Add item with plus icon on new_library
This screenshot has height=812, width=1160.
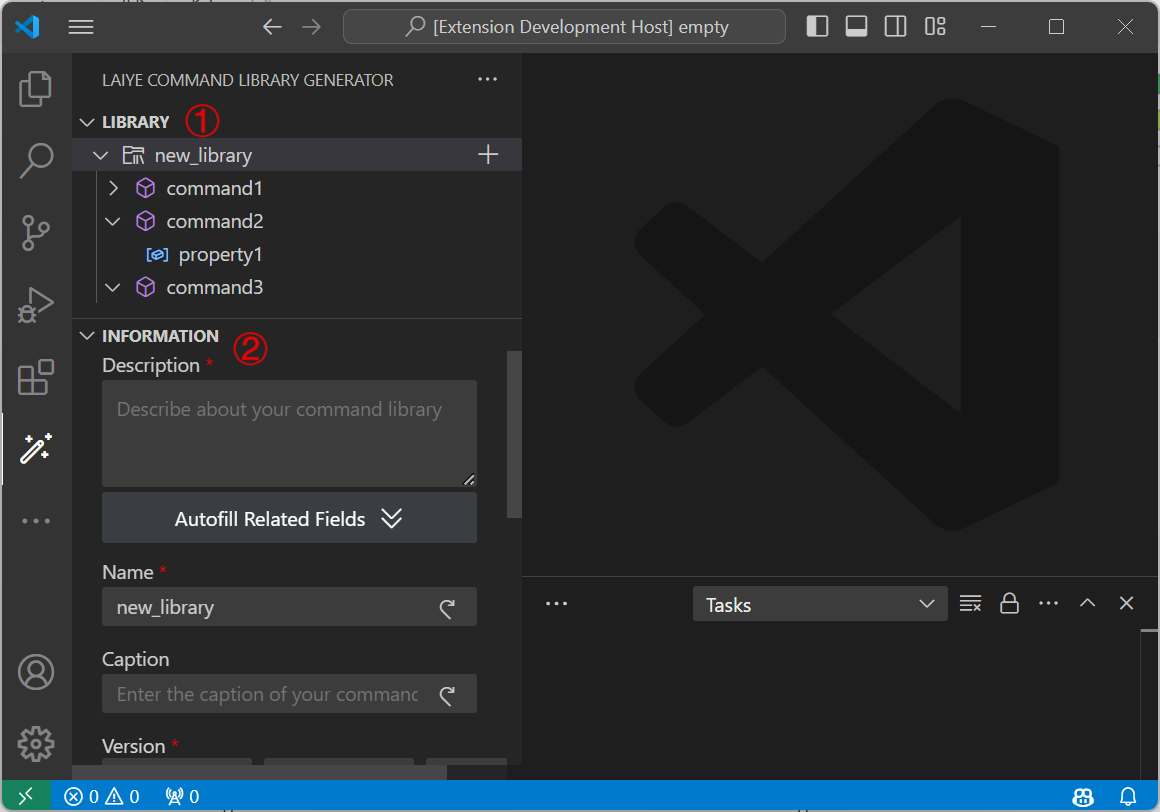tap(488, 155)
